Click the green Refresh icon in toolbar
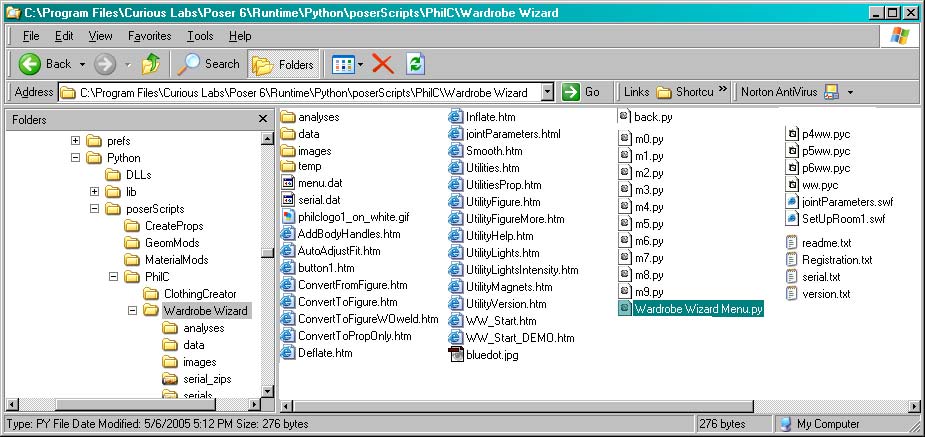925x437 pixels. tap(415, 64)
